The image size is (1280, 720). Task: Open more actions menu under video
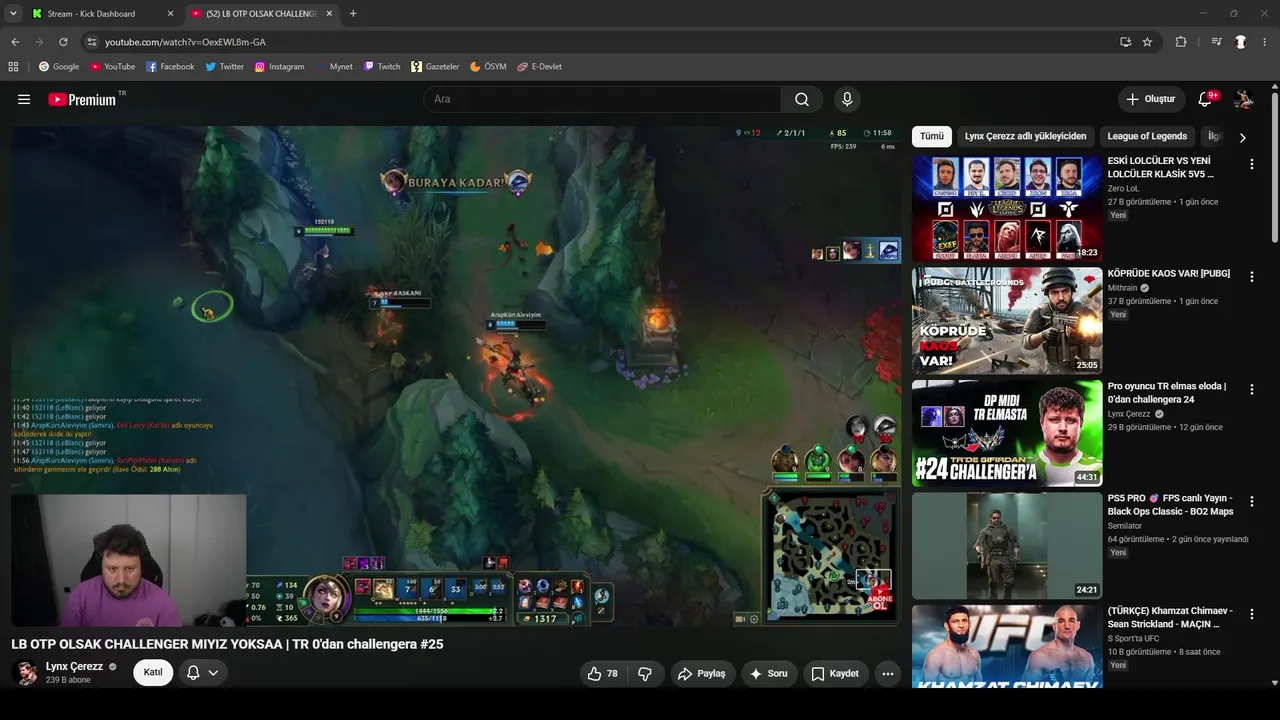click(888, 674)
